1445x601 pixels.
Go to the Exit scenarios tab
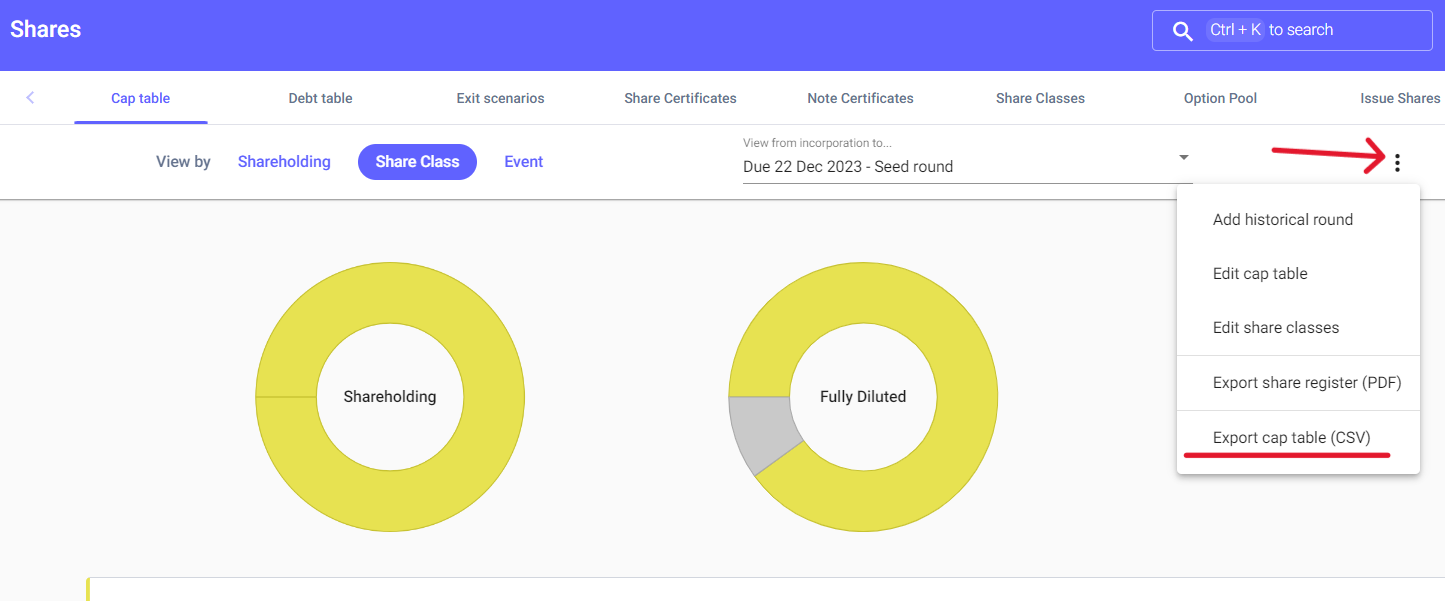[500, 98]
